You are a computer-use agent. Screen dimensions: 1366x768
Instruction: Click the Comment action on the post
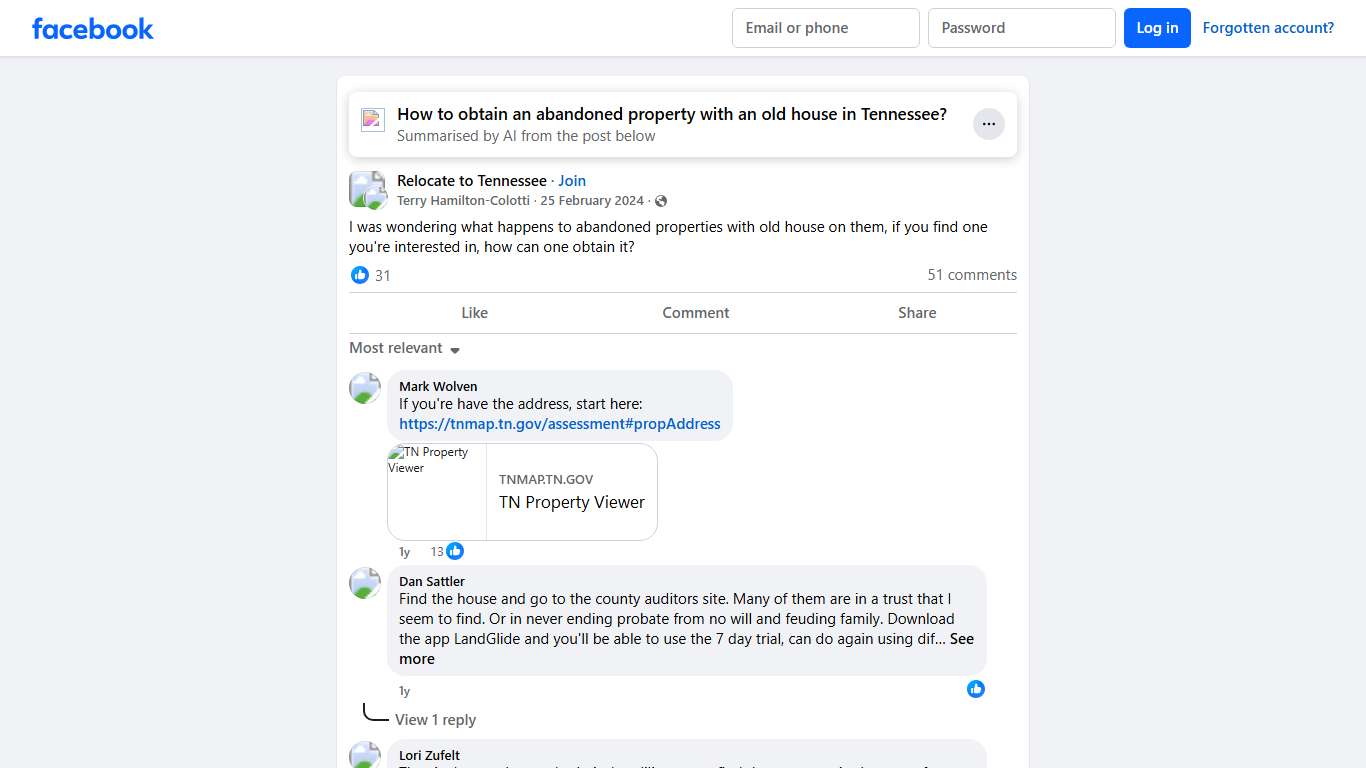695,313
